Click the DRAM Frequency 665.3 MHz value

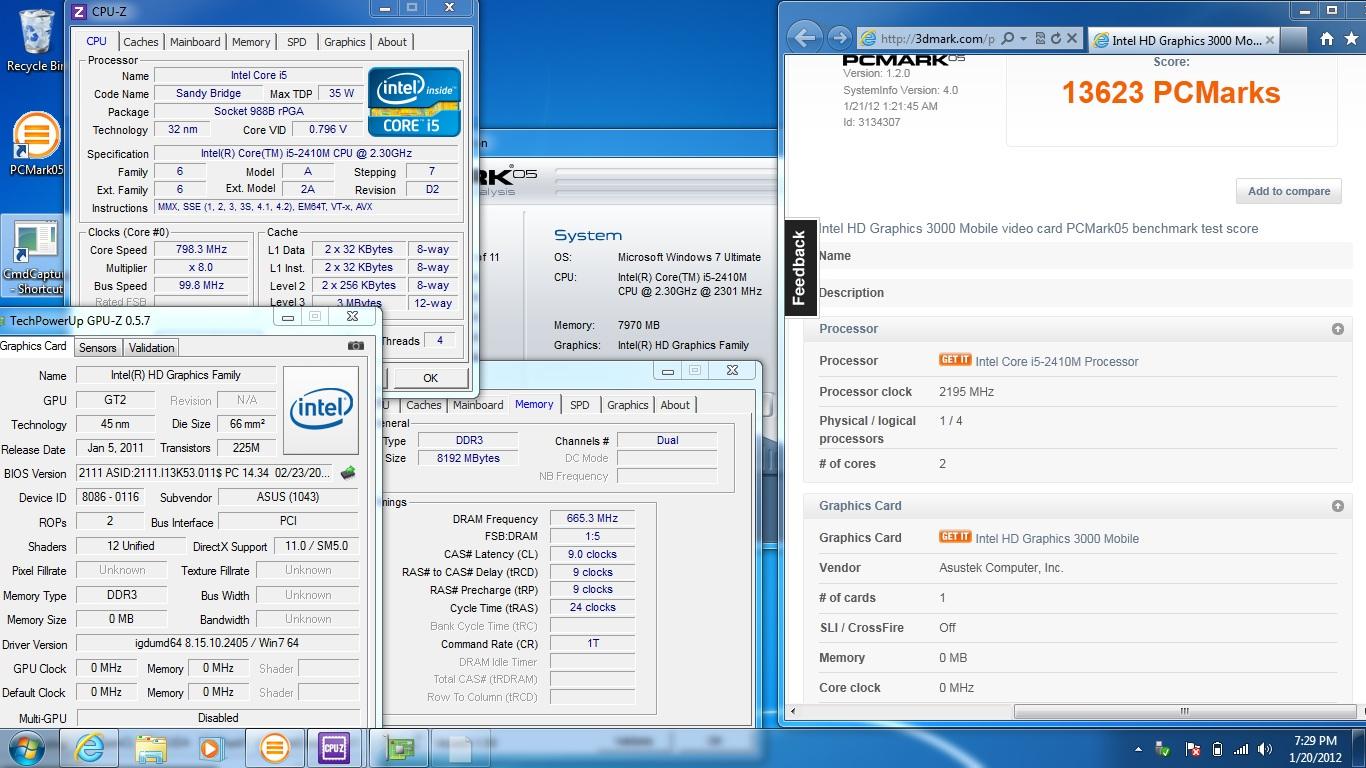click(592, 518)
